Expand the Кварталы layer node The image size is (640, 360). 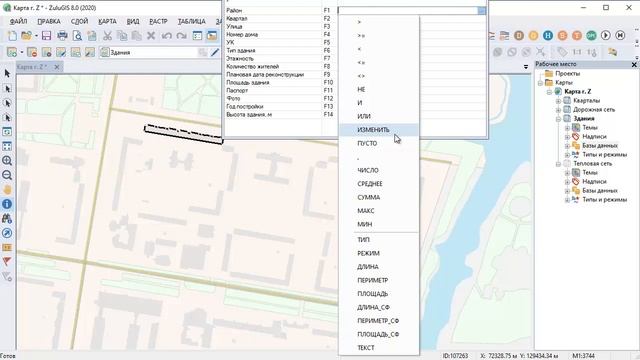[x=558, y=101]
